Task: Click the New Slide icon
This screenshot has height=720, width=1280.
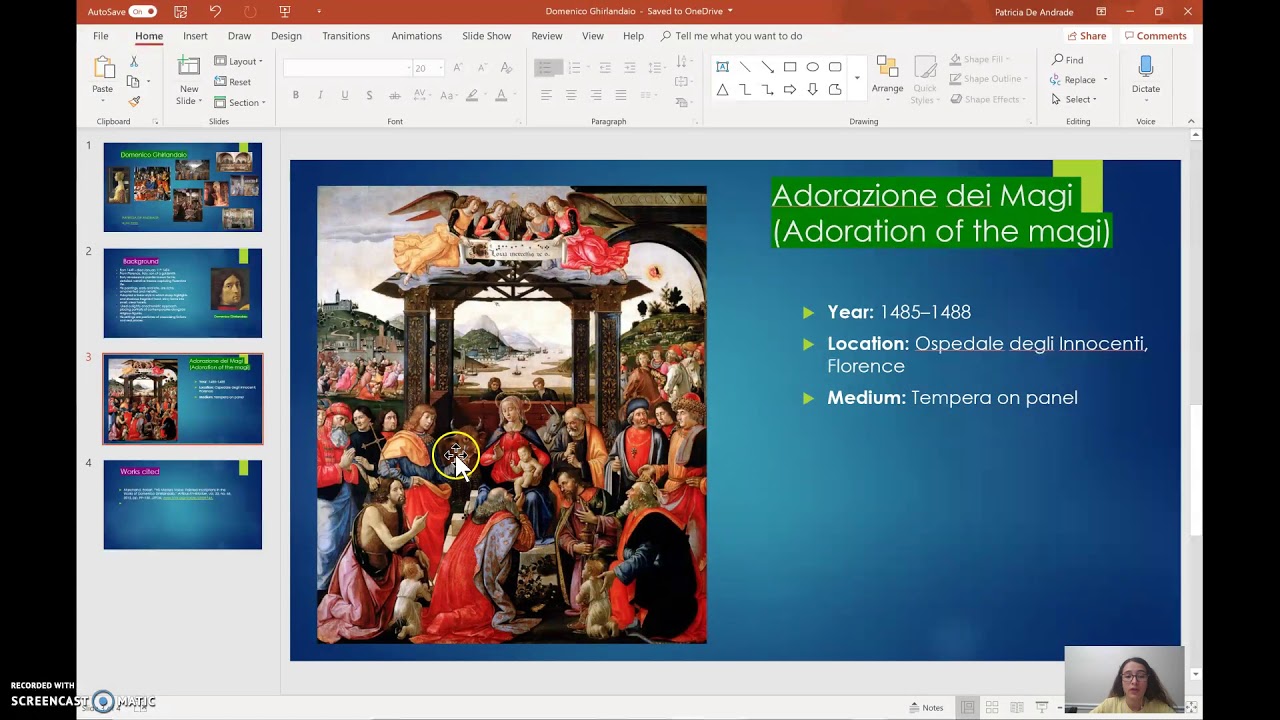Action: pos(188,68)
